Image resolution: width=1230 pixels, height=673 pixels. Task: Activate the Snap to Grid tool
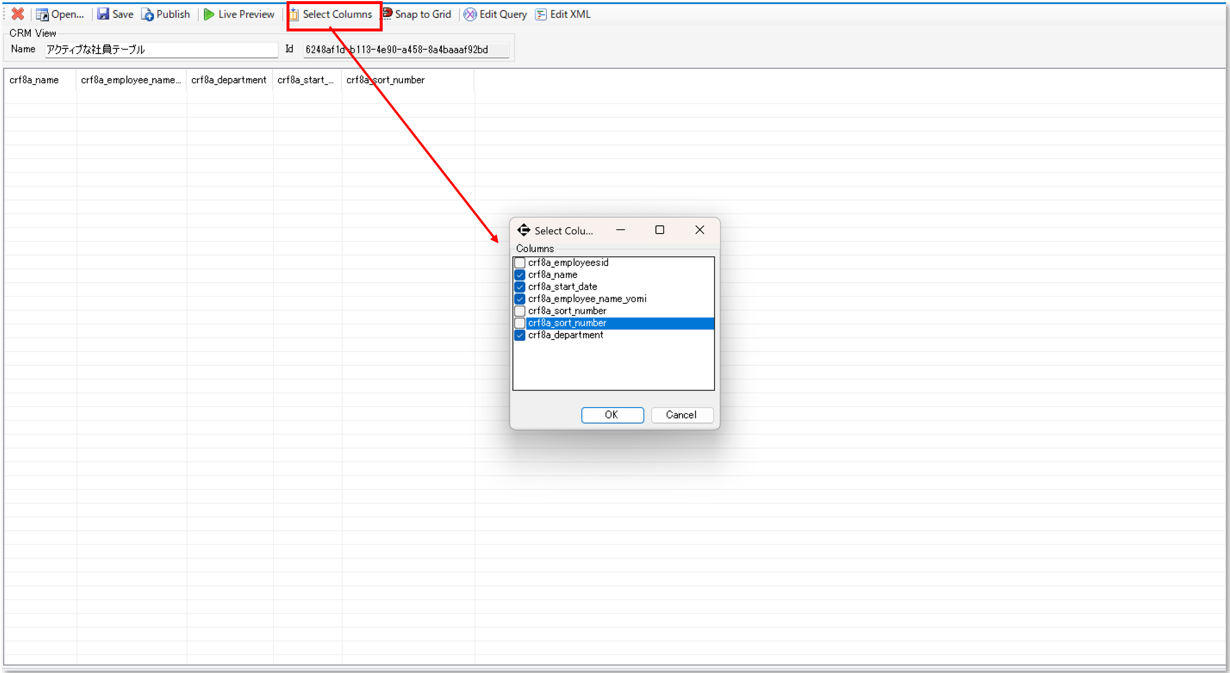pos(416,15)
